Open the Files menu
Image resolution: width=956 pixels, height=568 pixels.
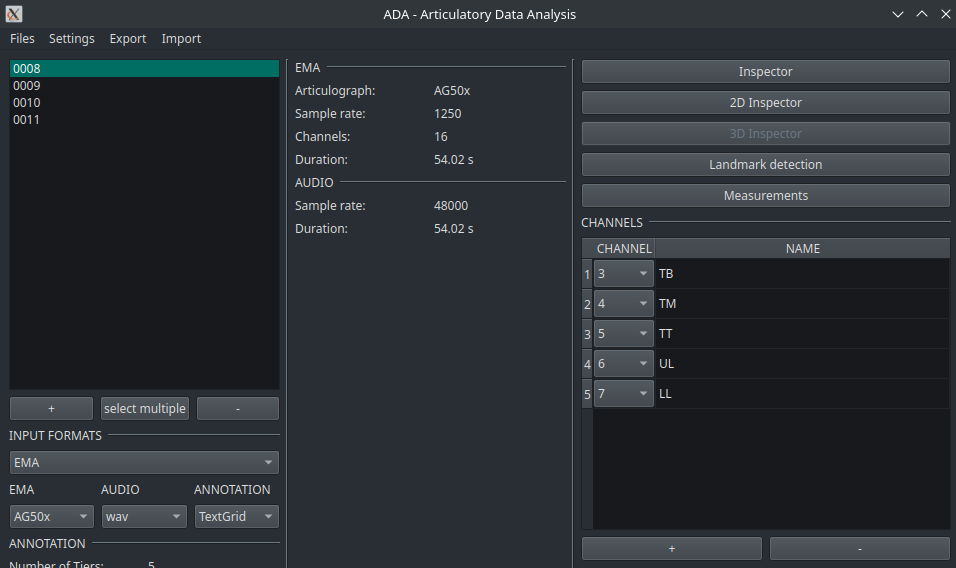[x=22, y=39]
